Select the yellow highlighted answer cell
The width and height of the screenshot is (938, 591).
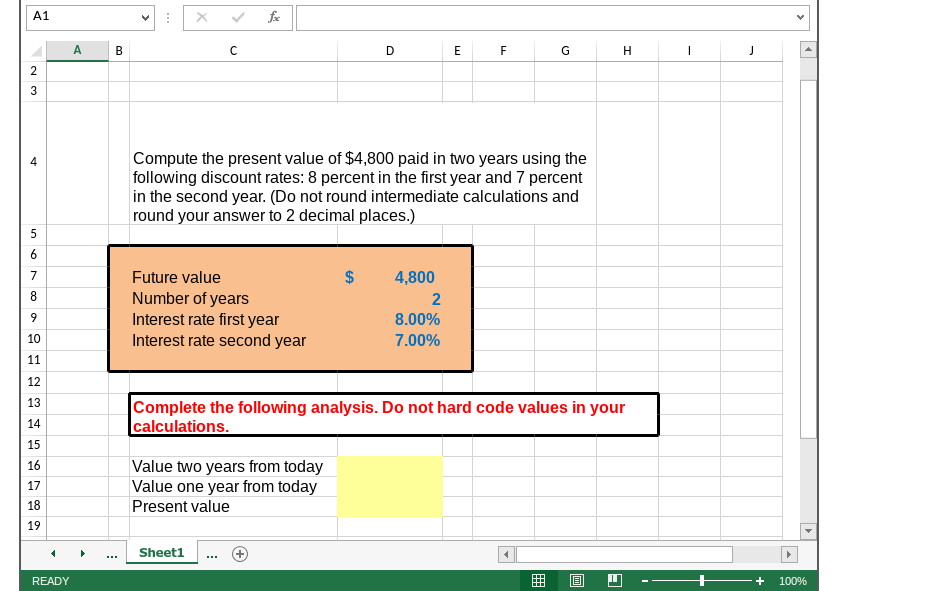point(390,486)
